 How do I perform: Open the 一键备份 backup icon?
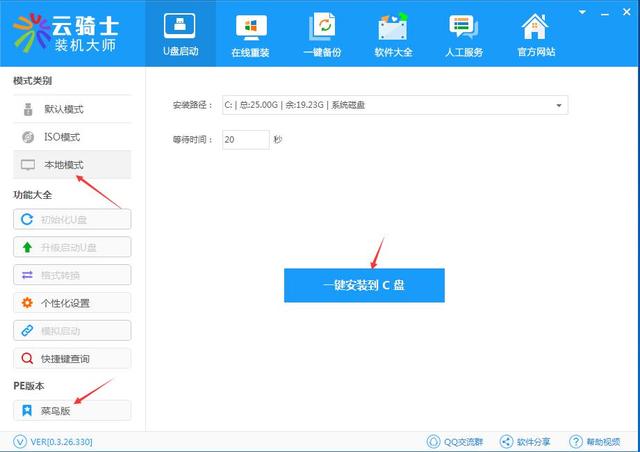(322, 35)
